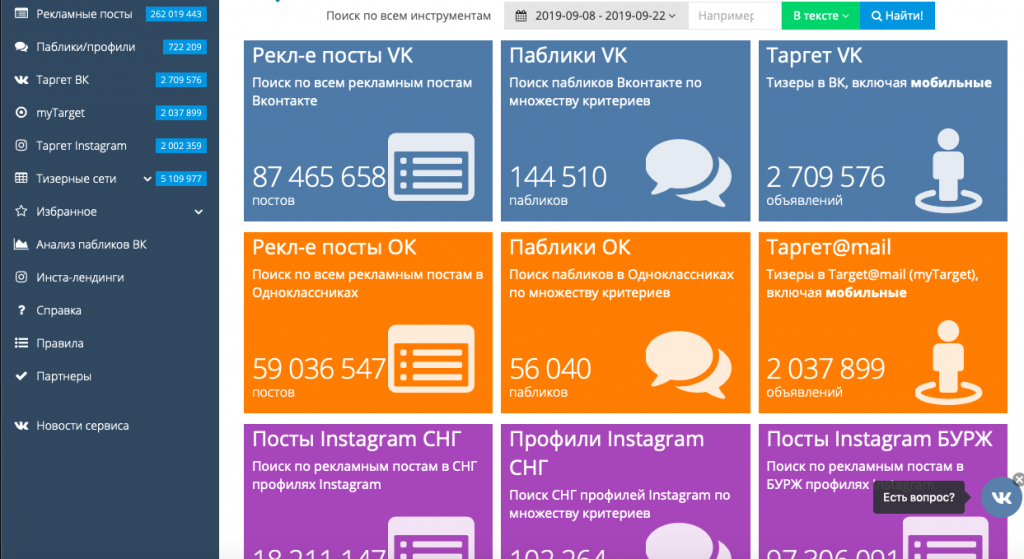Open the Посты Instagram БУРЖ tile heading
This screenshot has width=1024, height=559.
coord(879,439)
